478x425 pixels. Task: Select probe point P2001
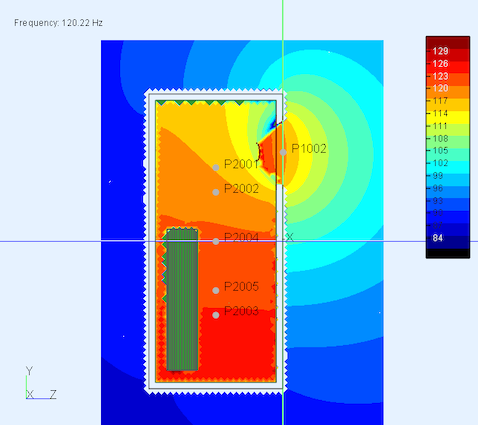coord(216,167)
